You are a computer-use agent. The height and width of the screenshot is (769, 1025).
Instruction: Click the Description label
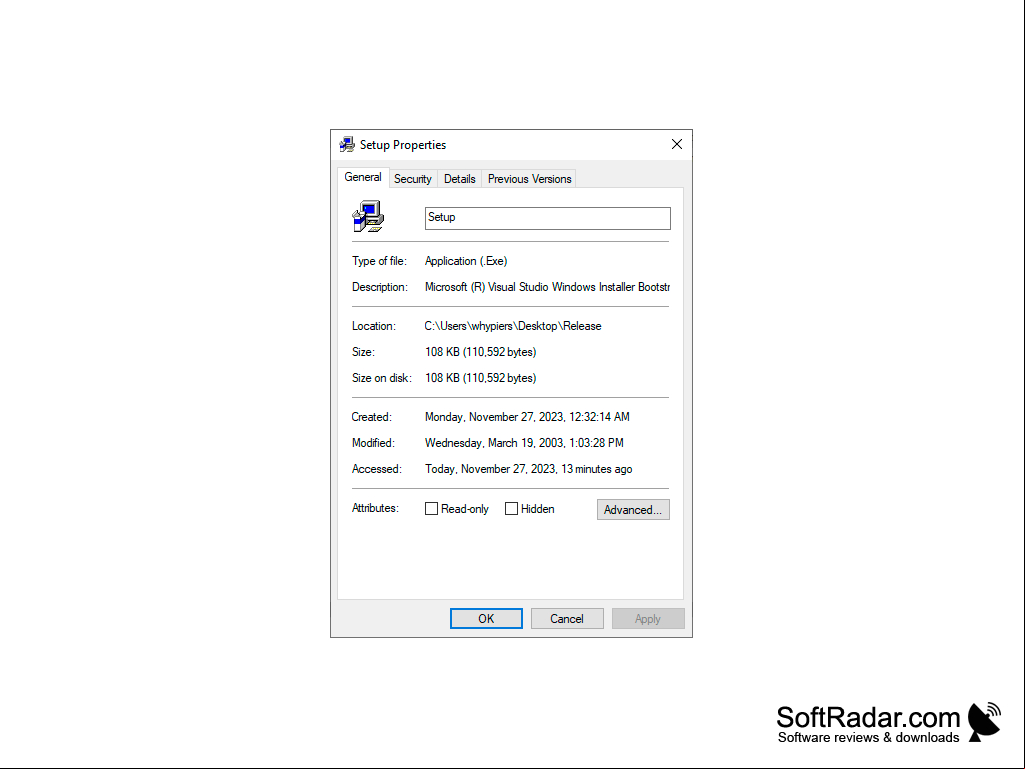(380, 287)
